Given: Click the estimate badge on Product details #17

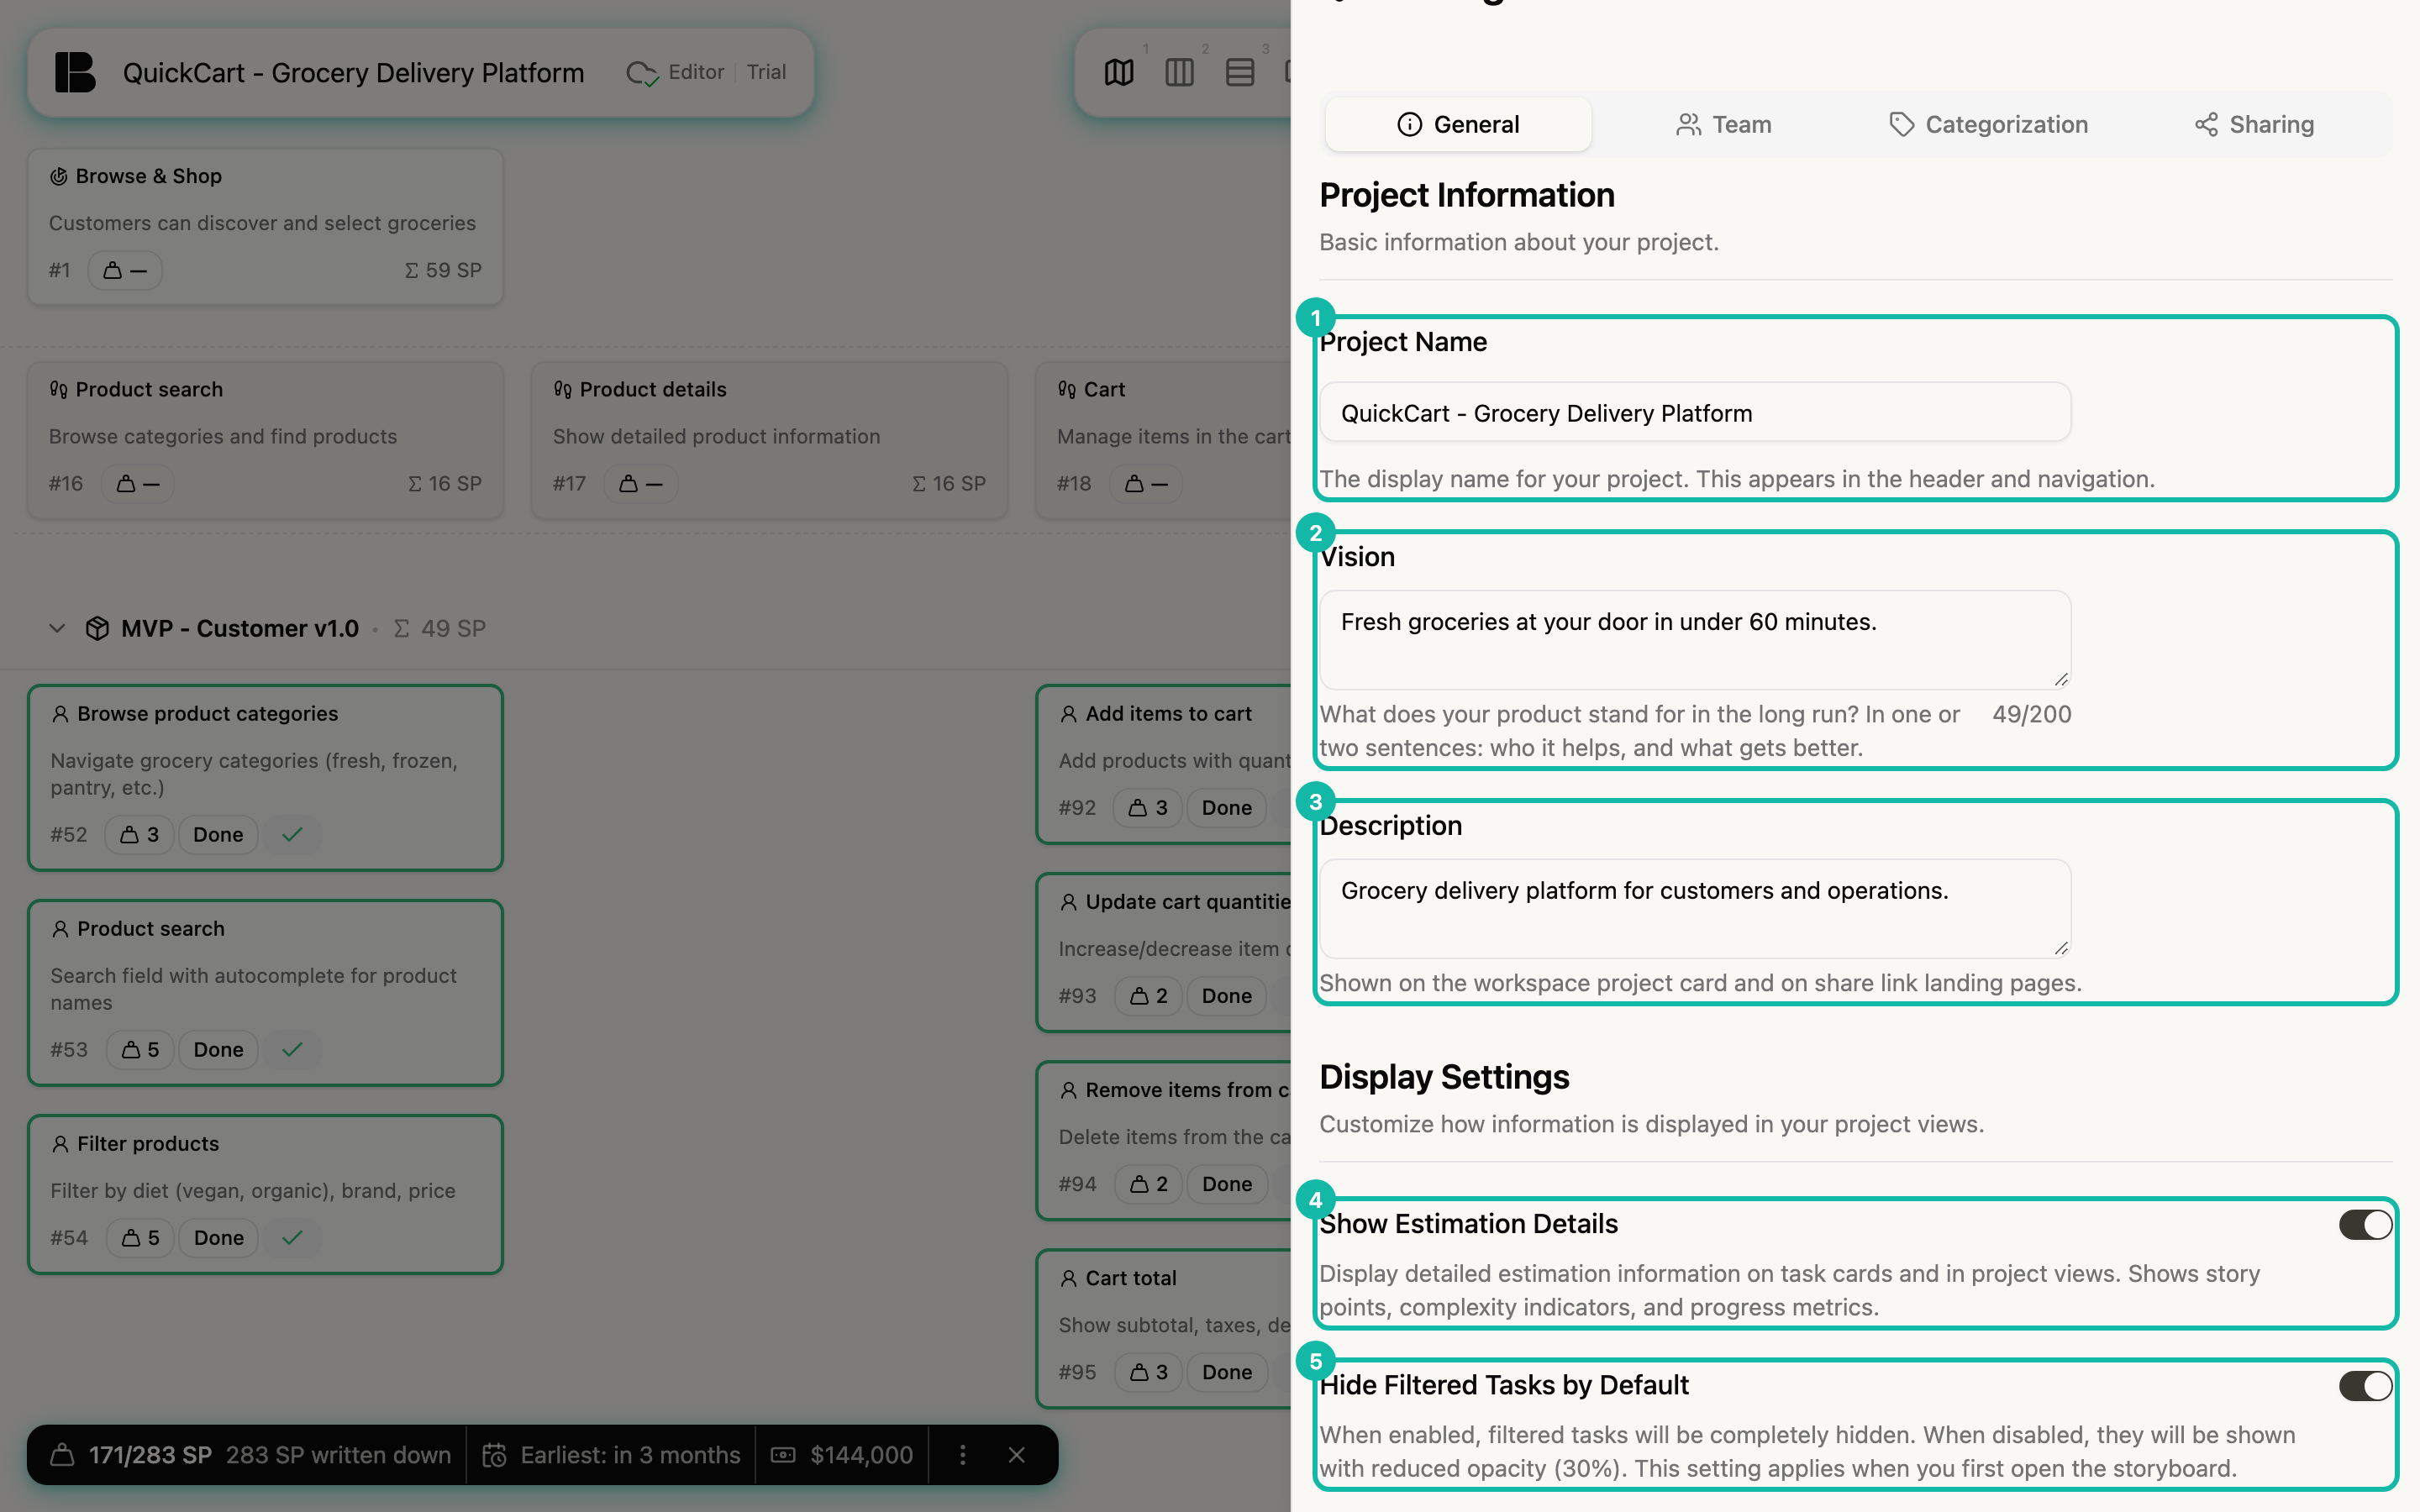Looking at the screenshot, I should coord(641,483).
